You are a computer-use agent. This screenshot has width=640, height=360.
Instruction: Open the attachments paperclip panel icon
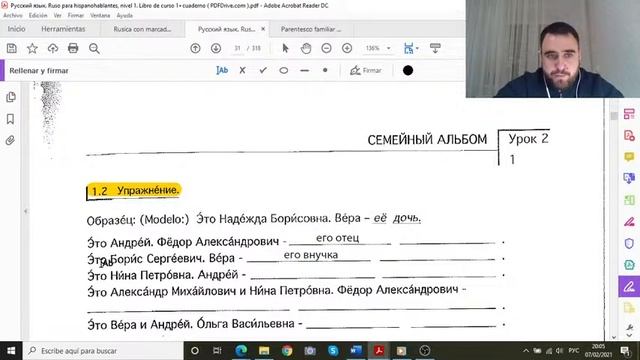coord(11,140)
